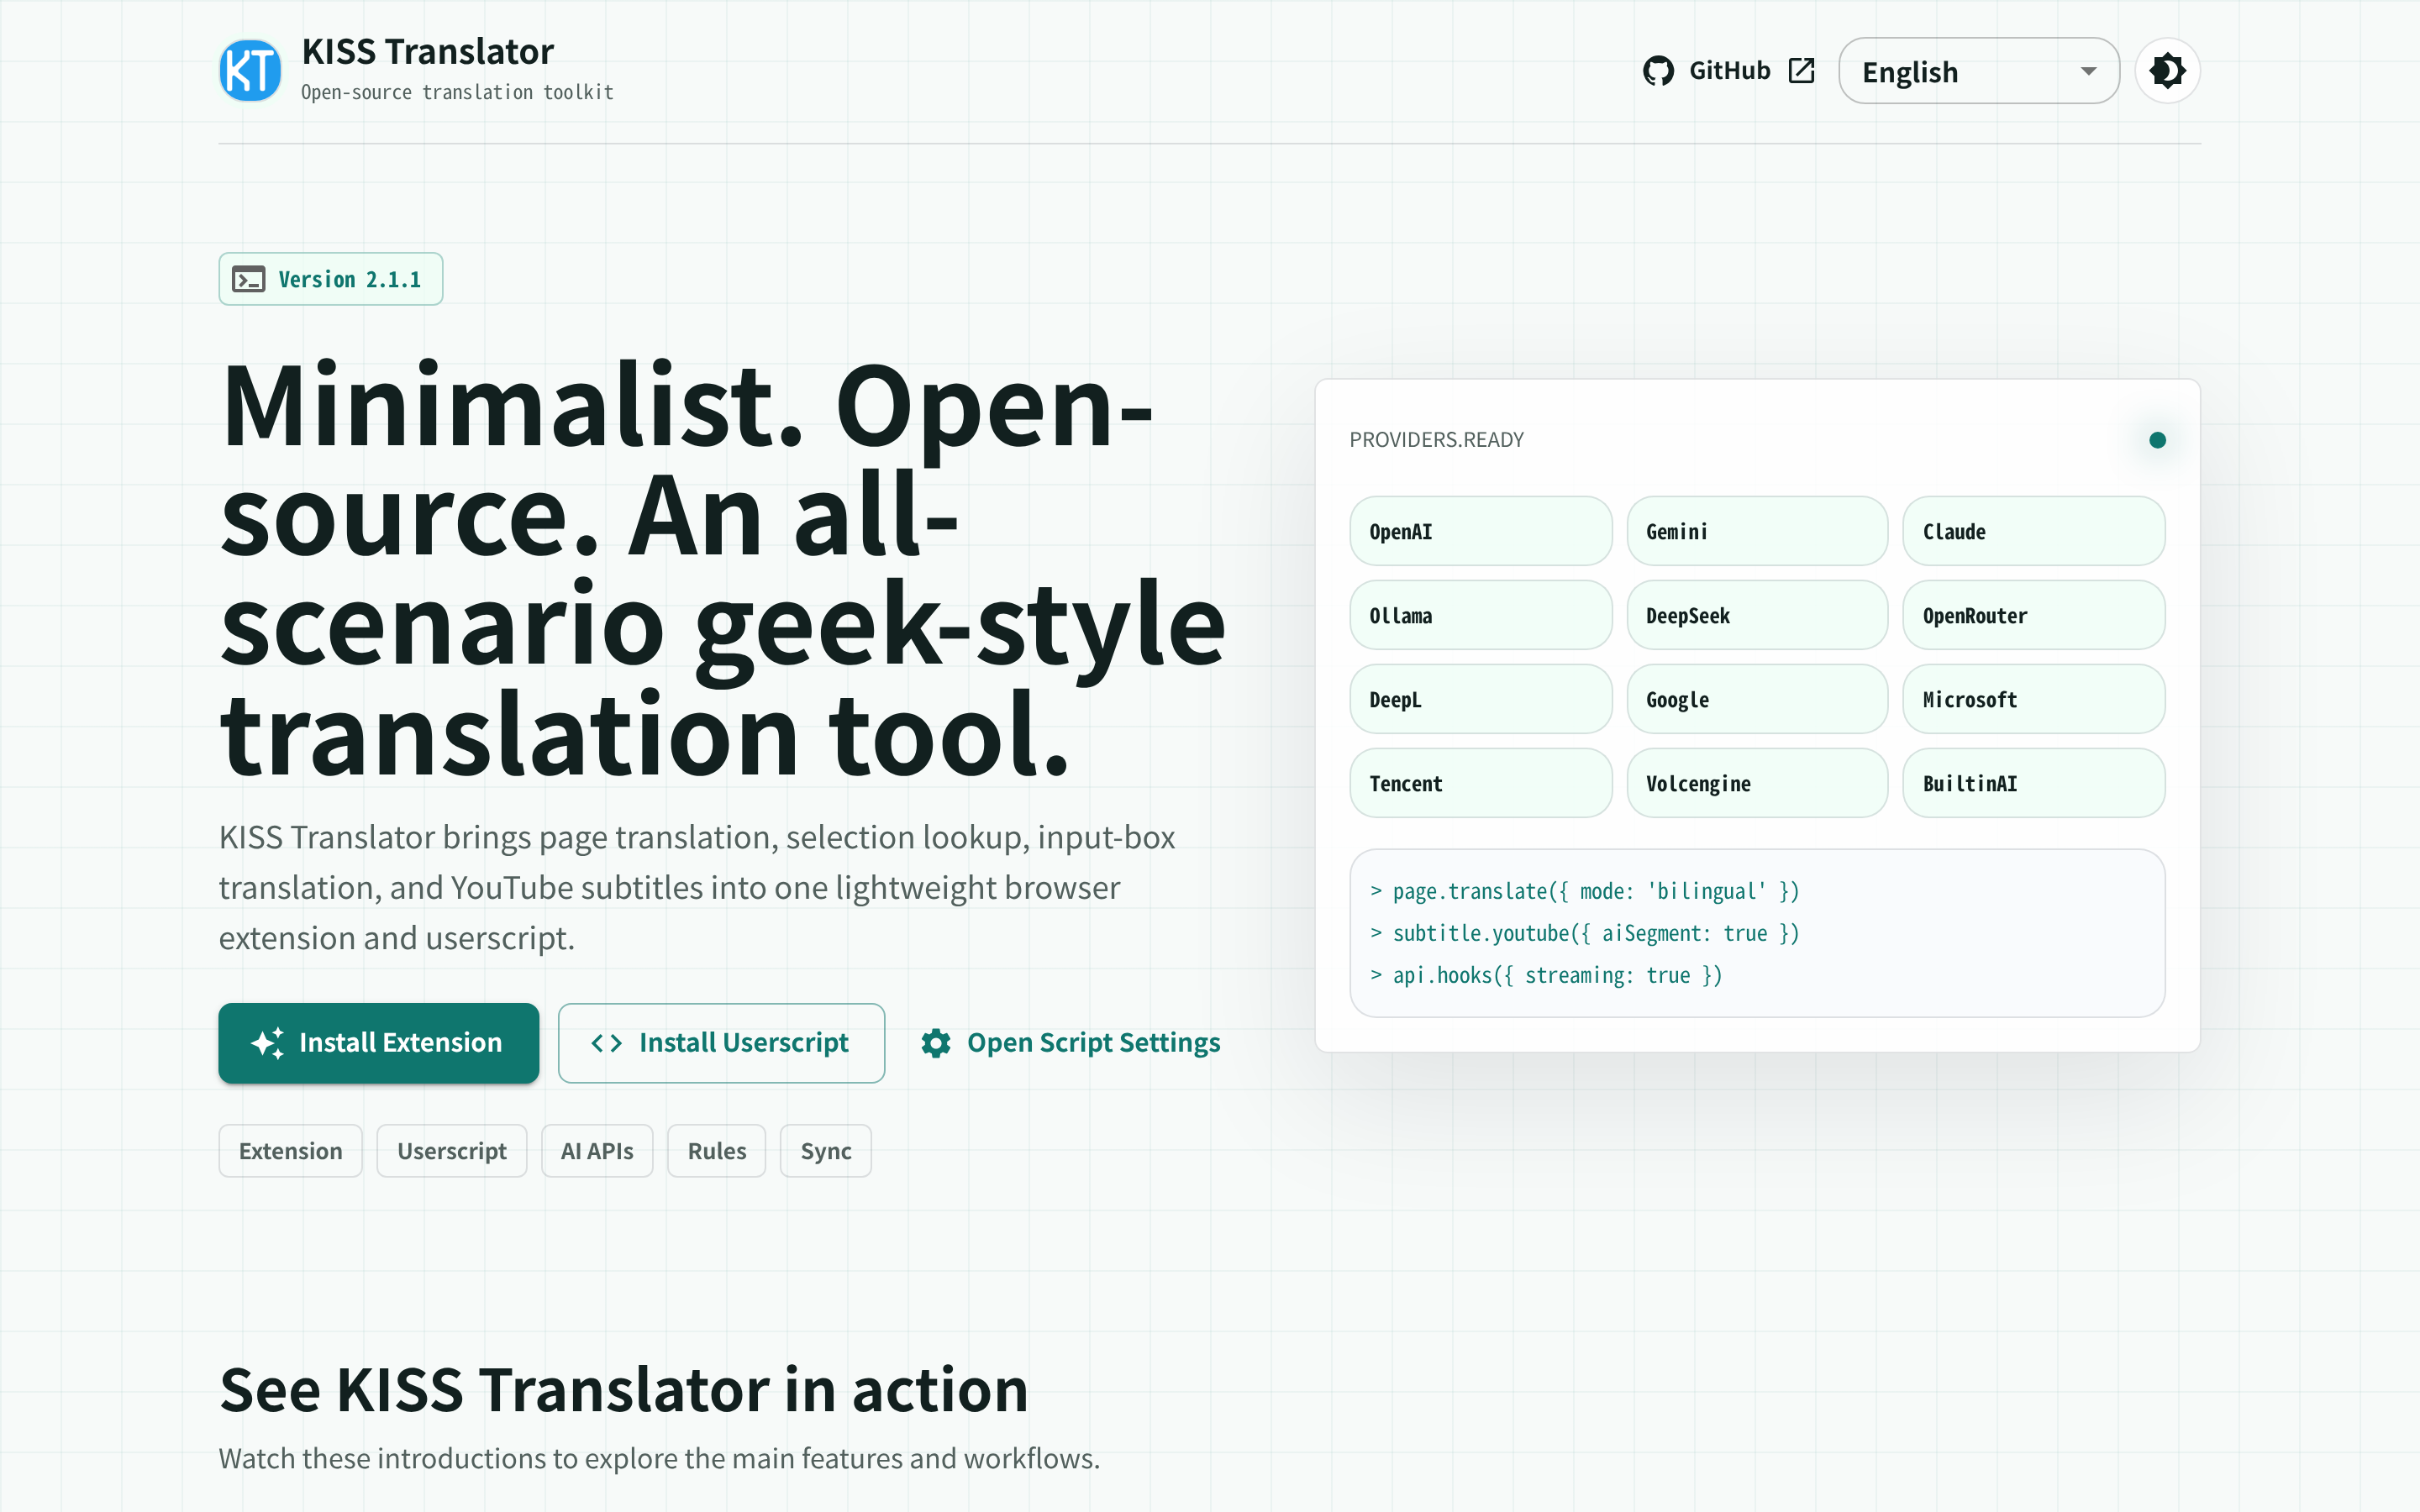Image resolution: width=2420 pixels, height=1512 pixels.
Task: Click the subtitle.youtube aiSegment code line
Action: (1585, 933)
